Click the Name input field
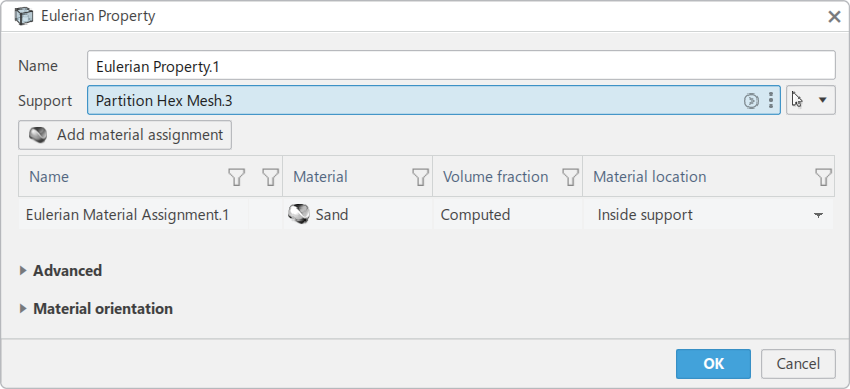The image size is (850, 389). (x=461, y=66)
